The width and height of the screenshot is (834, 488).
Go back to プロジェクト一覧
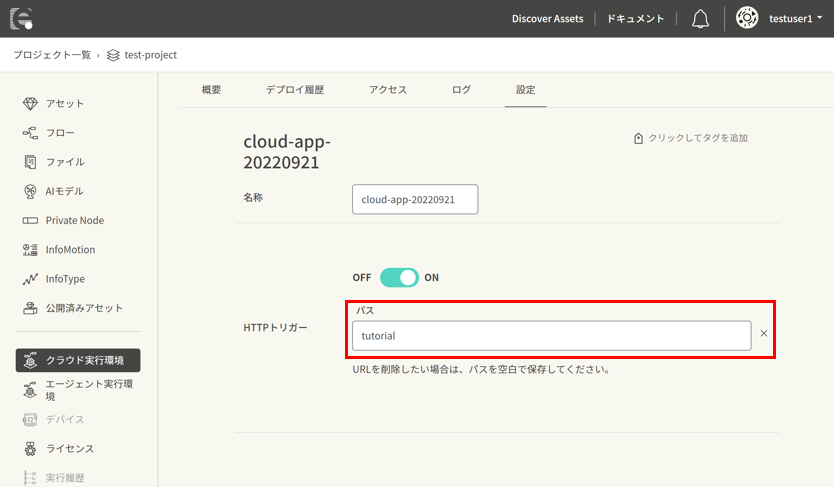click(52, 55)
